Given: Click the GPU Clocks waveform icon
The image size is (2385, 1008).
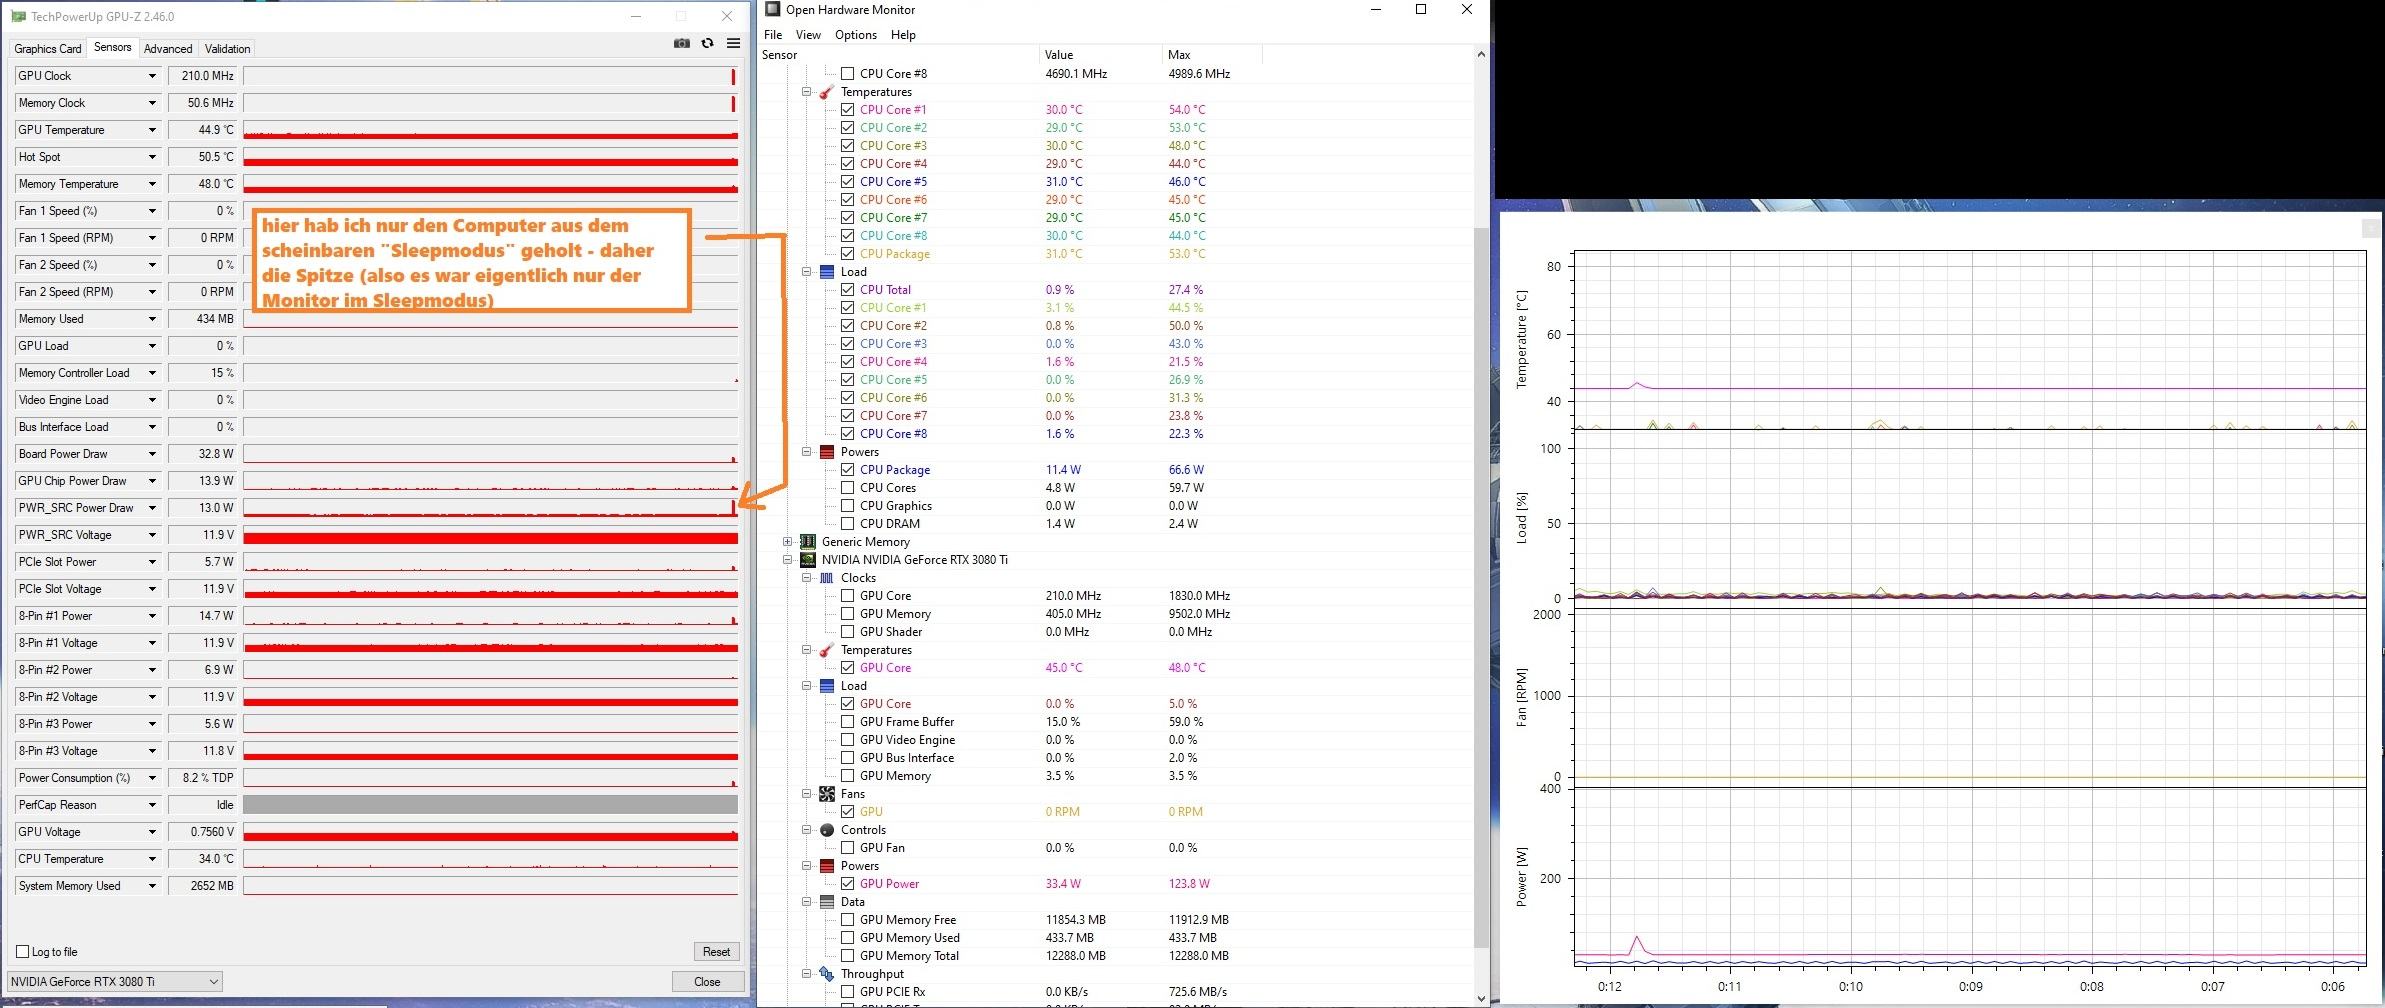Looking at the screenshot, I should pyautogui.click(x=827, y=578).
